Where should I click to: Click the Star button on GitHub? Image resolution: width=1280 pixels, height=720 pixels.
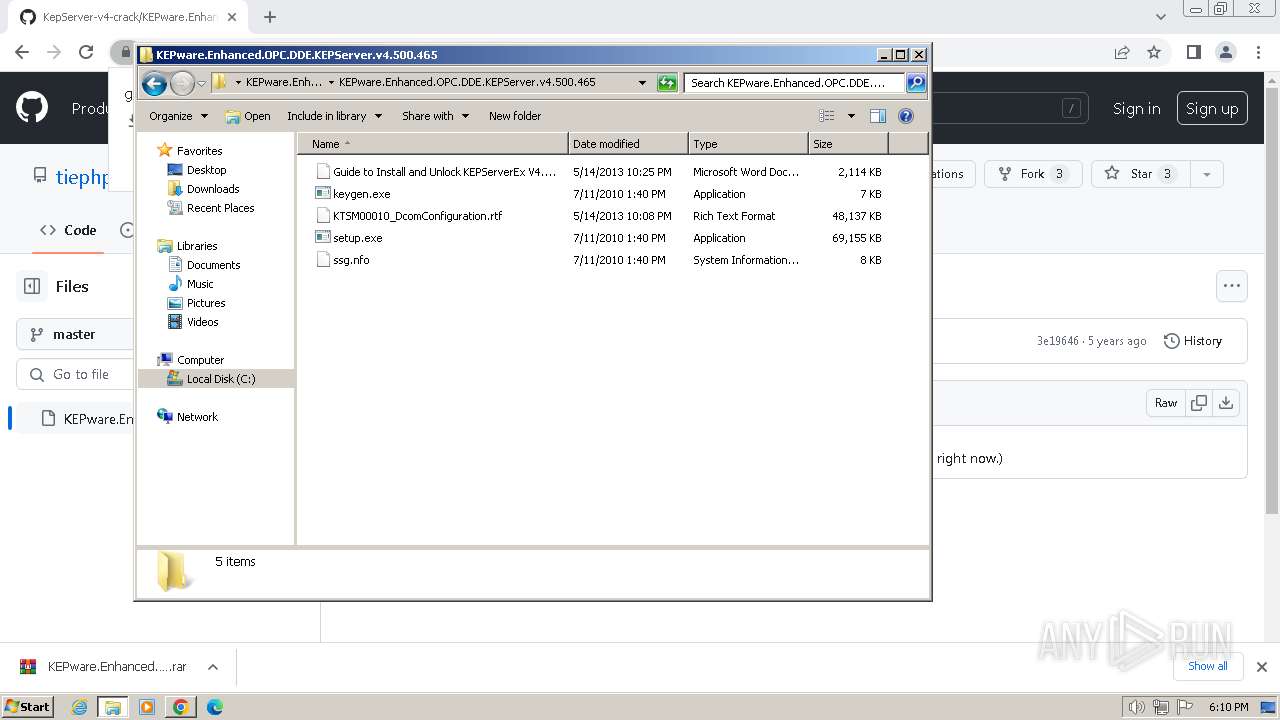[x=1141, y=174]
